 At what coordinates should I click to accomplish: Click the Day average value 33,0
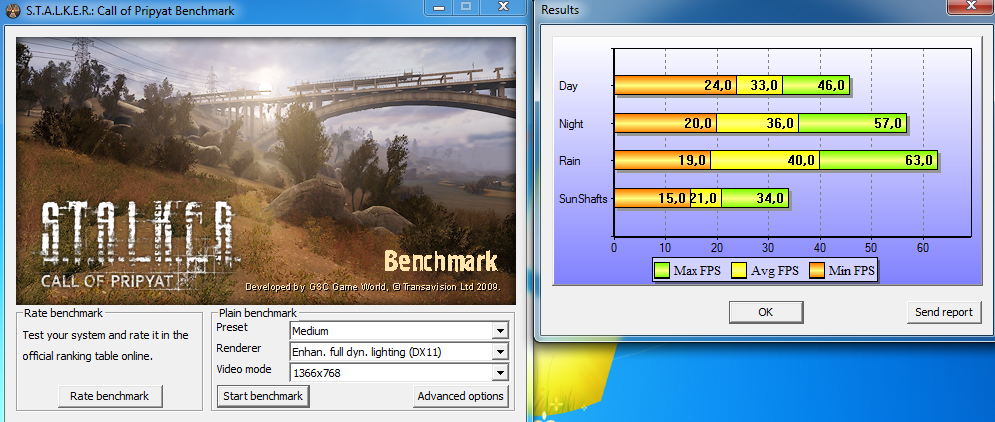pyautogui.click(x=764, y=86)
